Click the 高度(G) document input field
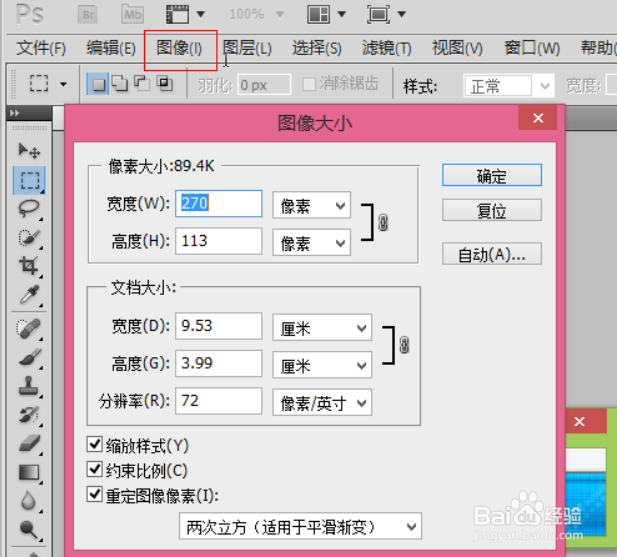Screen dimensions: 617x557 218,363
